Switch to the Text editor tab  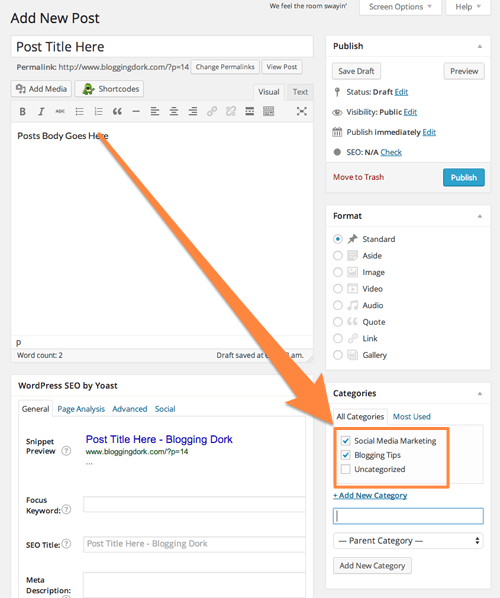300,92
